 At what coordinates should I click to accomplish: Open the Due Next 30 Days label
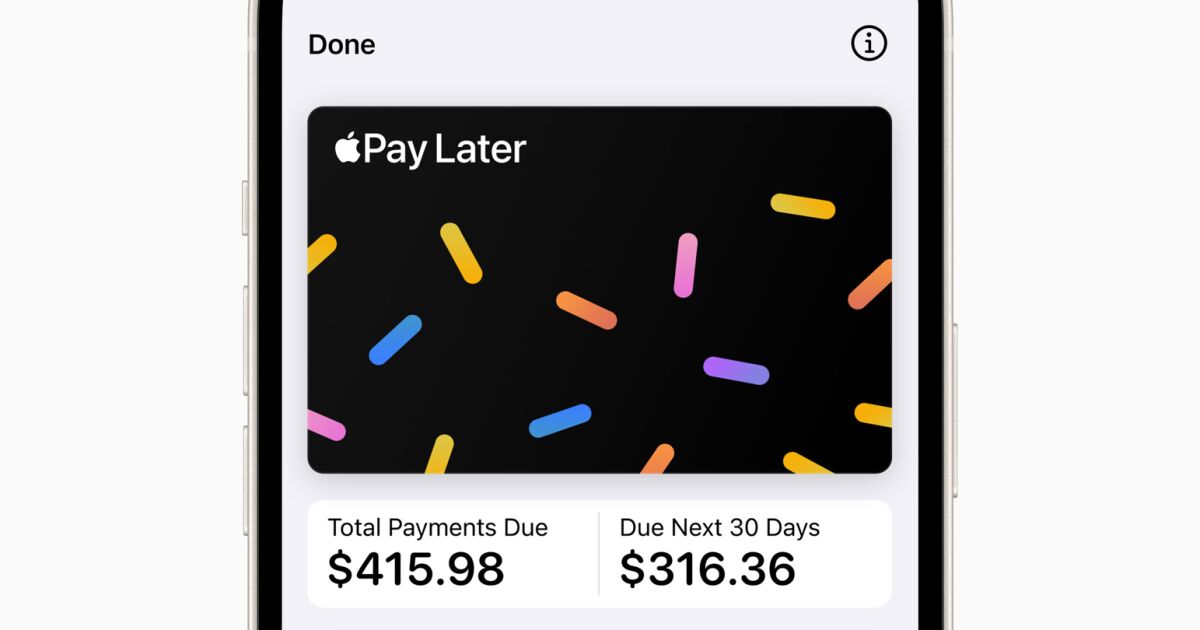(719, 528)
